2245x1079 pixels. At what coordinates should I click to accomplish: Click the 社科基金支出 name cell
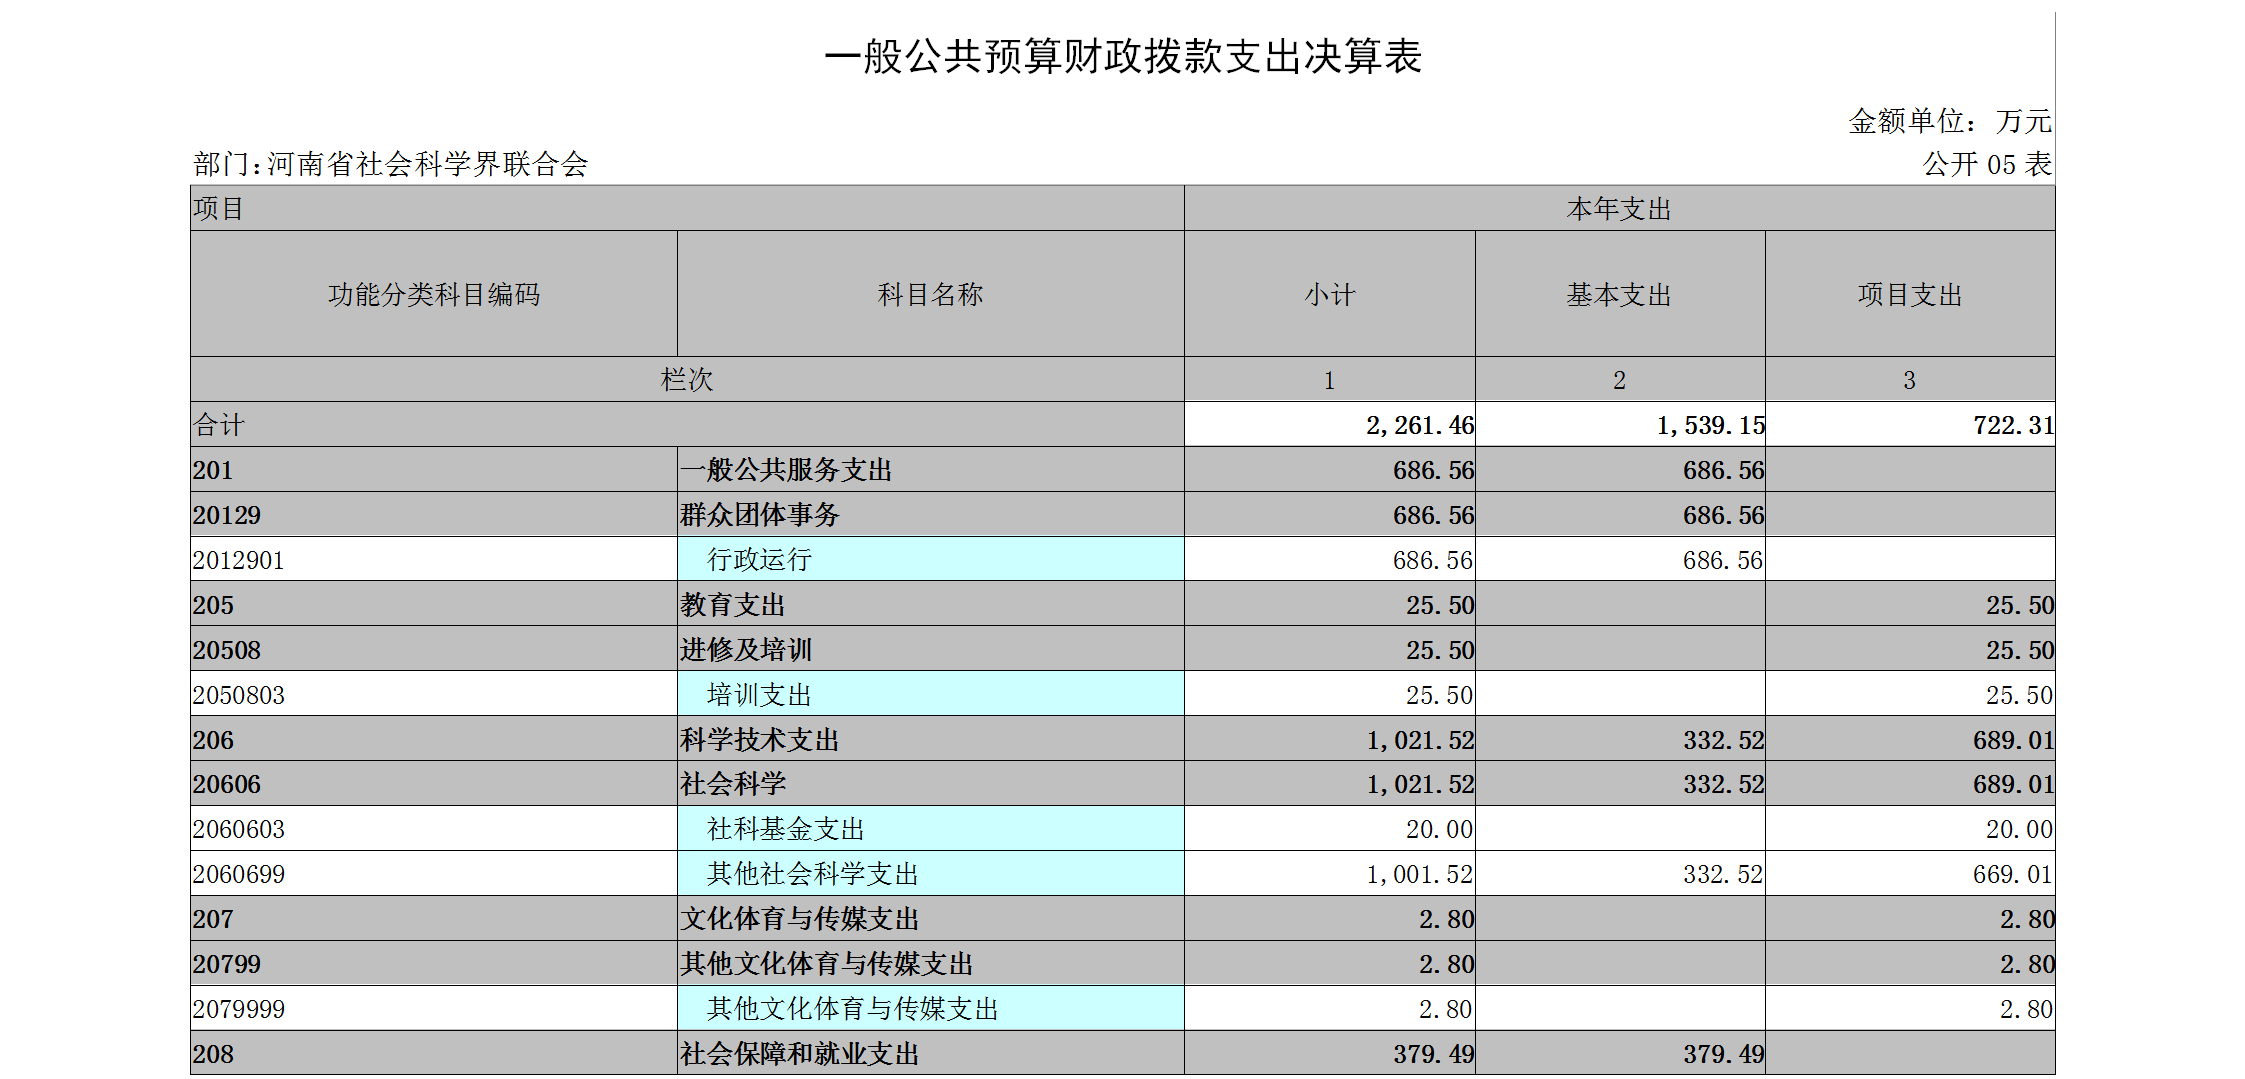[931, 828]
